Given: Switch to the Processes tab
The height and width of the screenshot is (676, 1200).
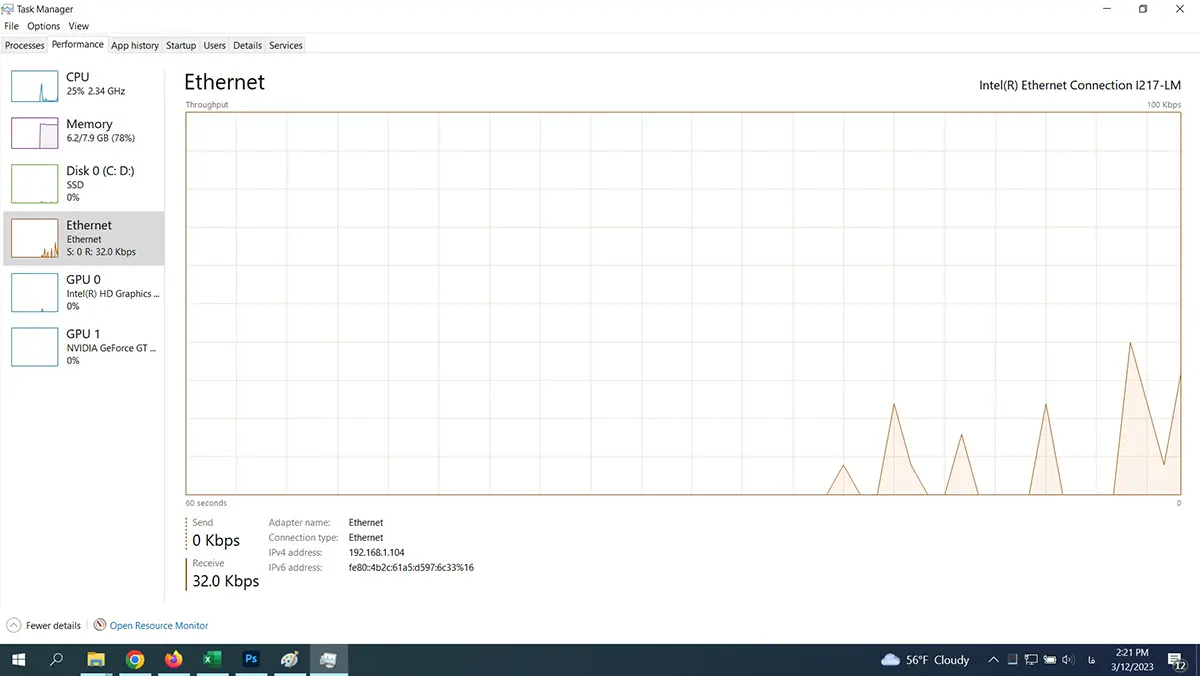Looking at the screenshot, I should pyautogui.click(x=24, y=45).
